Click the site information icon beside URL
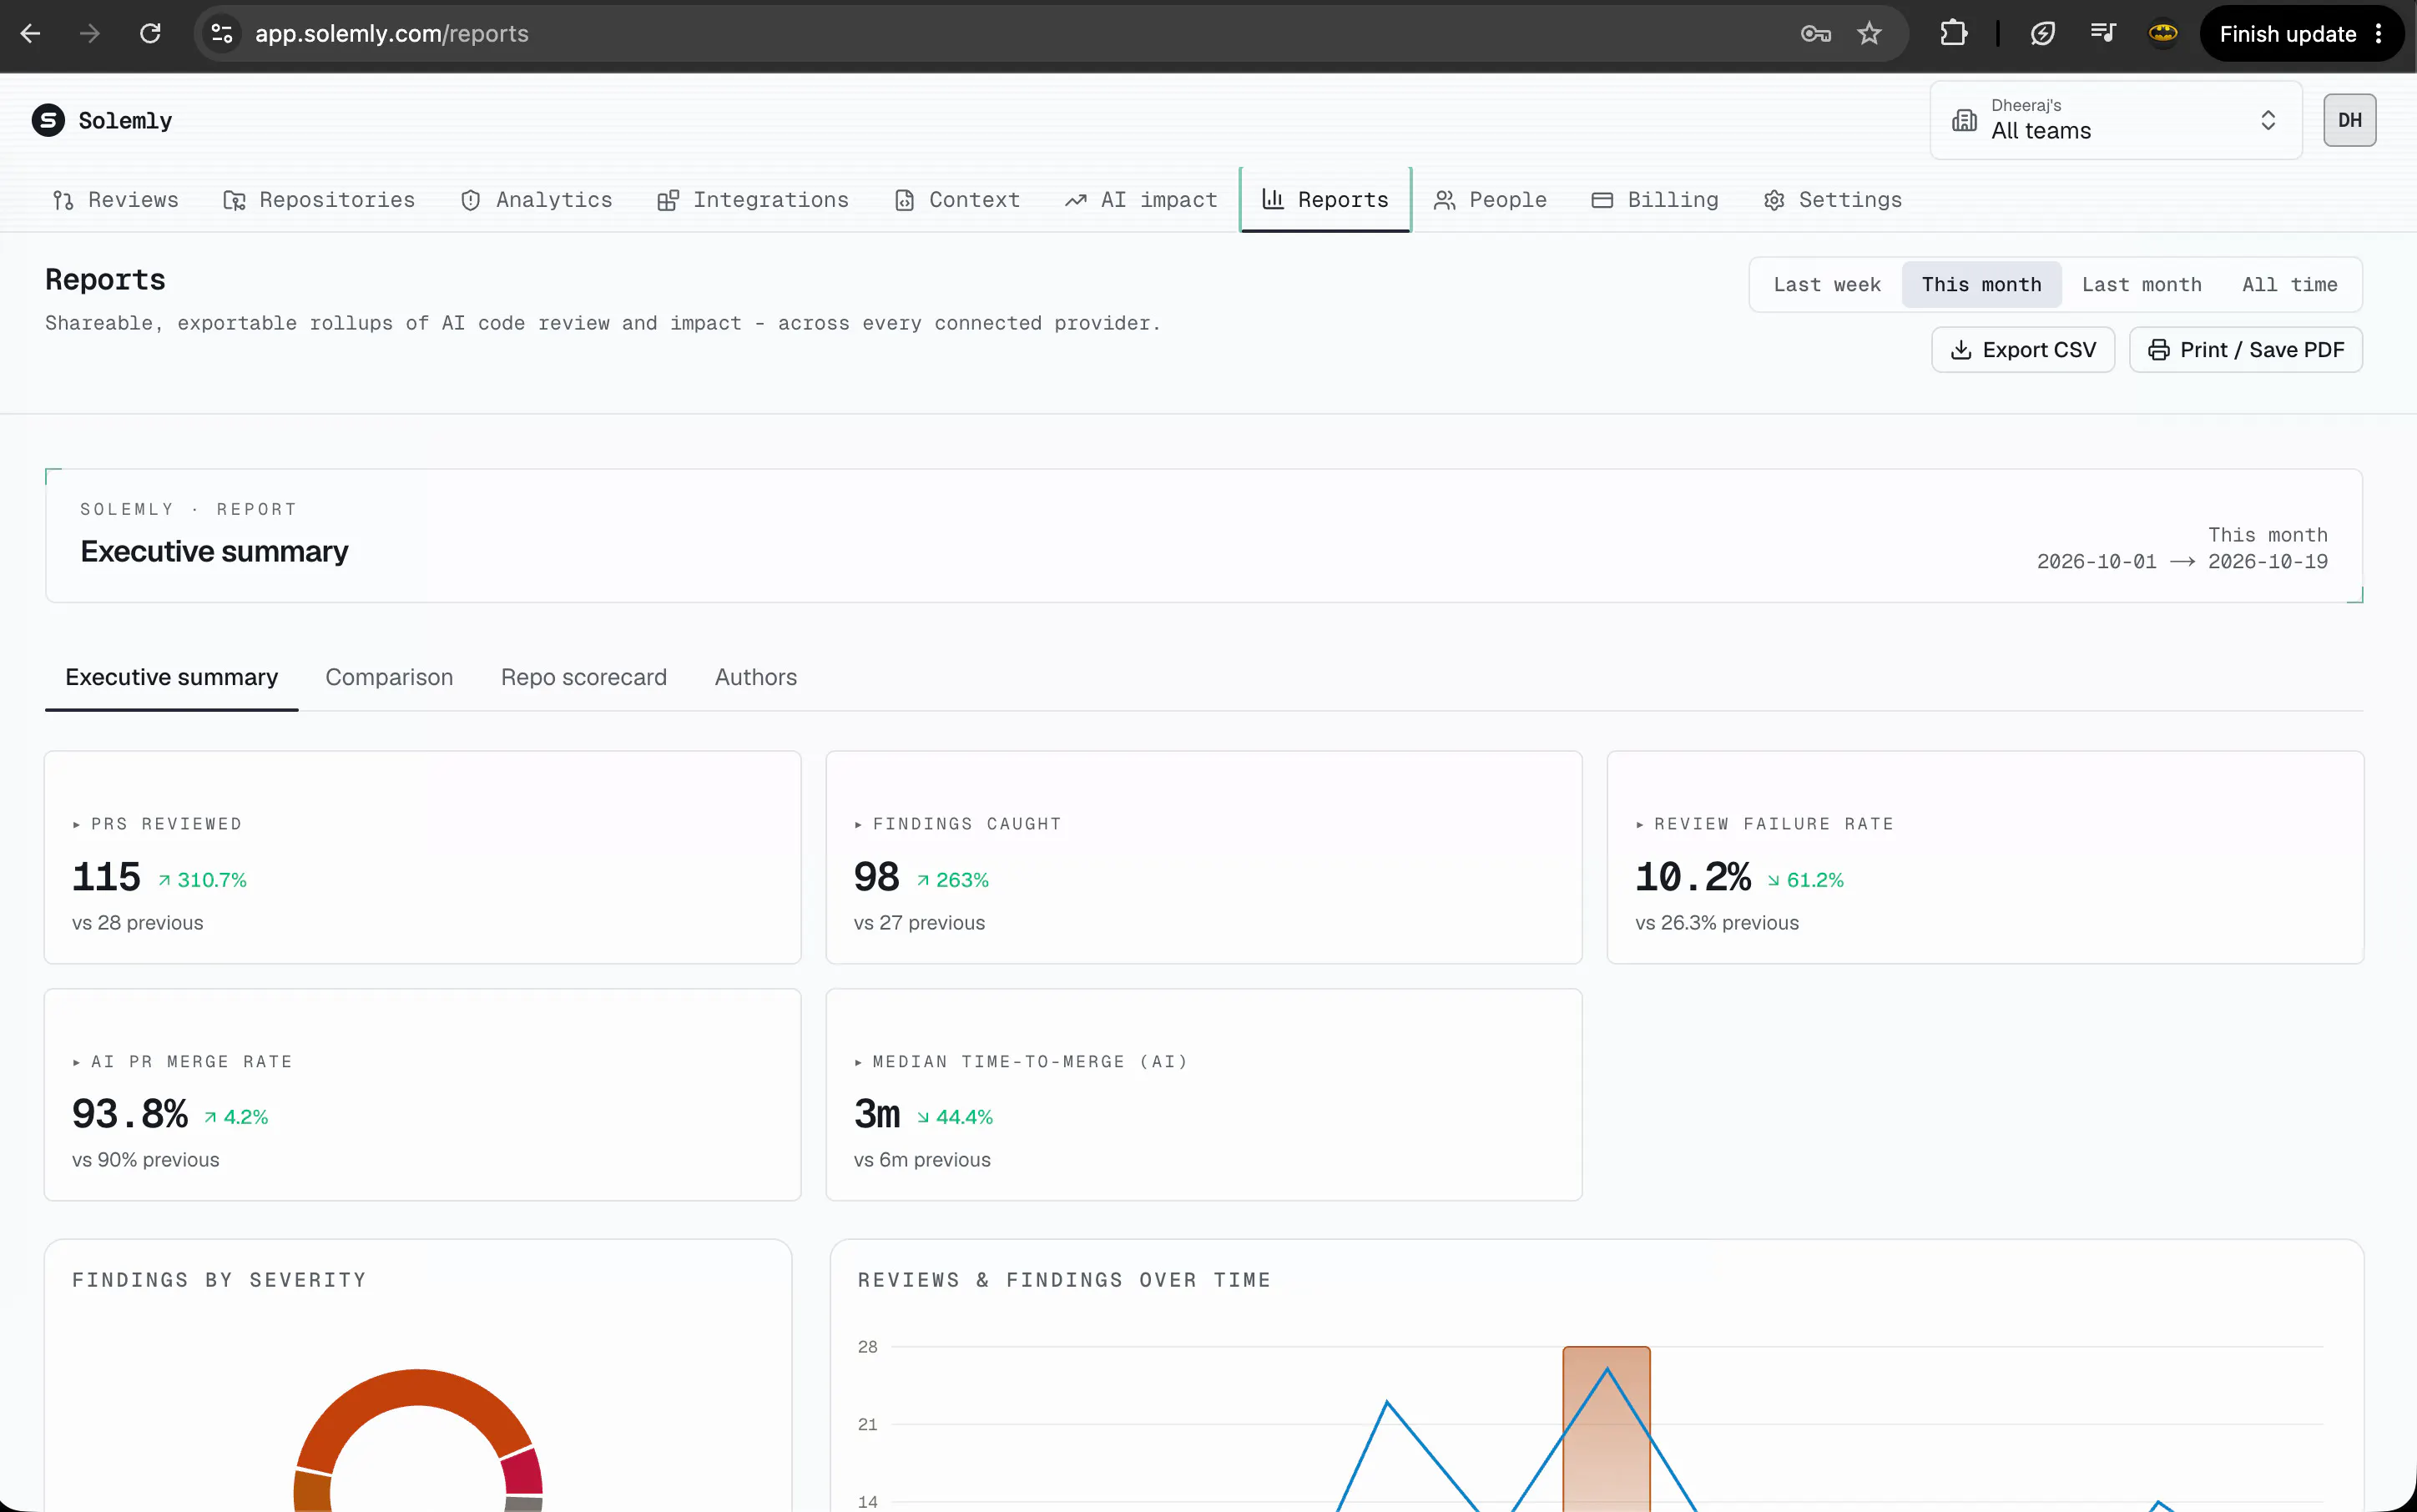The height and width of the screenshot is (1512, 2417). [x=222, y=34]
